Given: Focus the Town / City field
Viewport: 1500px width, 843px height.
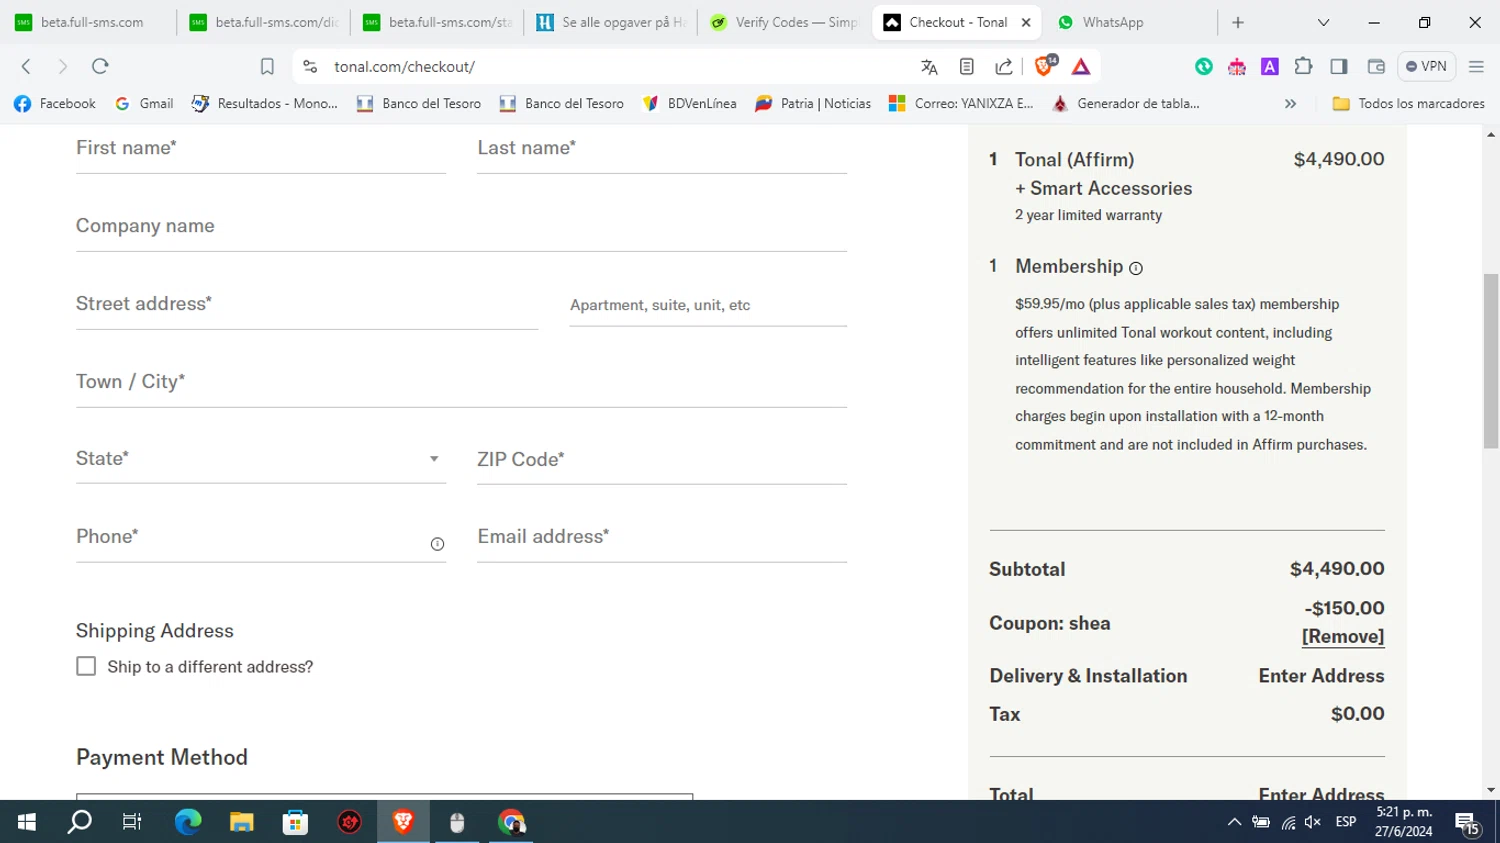Looking at the screenshot, I should 461,384.
